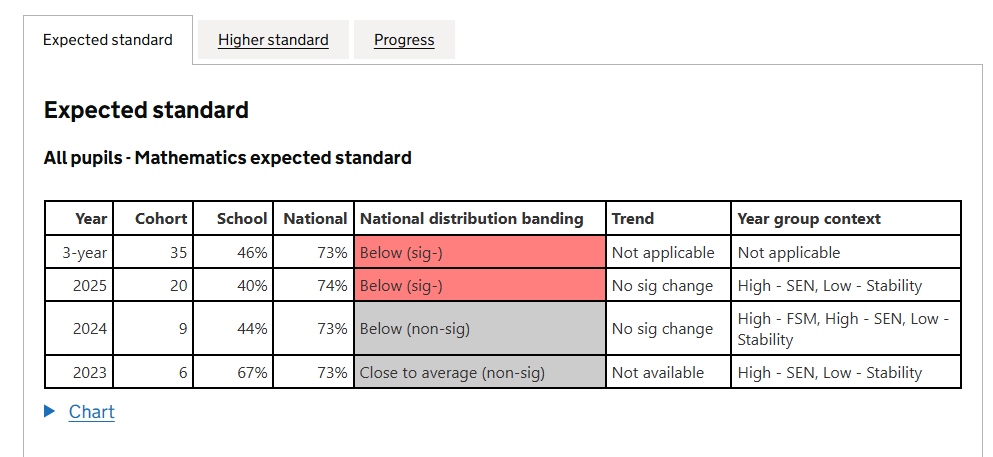Click the Not available trend cell
993x457 pixels.
[x=658, y=373]
